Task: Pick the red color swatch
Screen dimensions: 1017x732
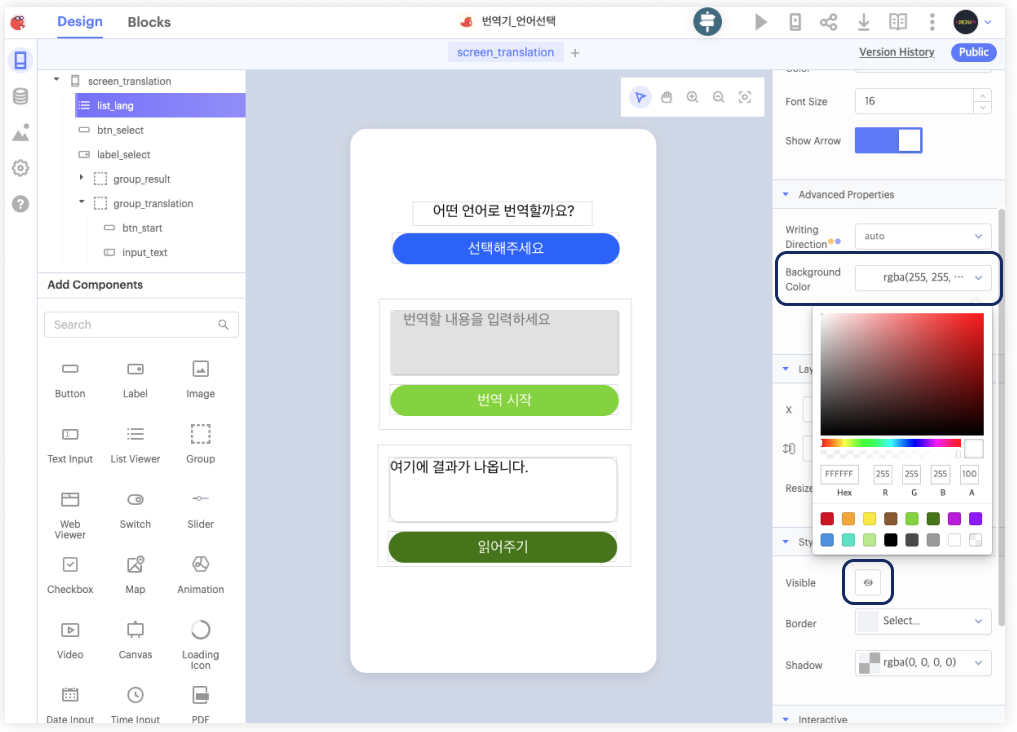Action: [827, 519]
